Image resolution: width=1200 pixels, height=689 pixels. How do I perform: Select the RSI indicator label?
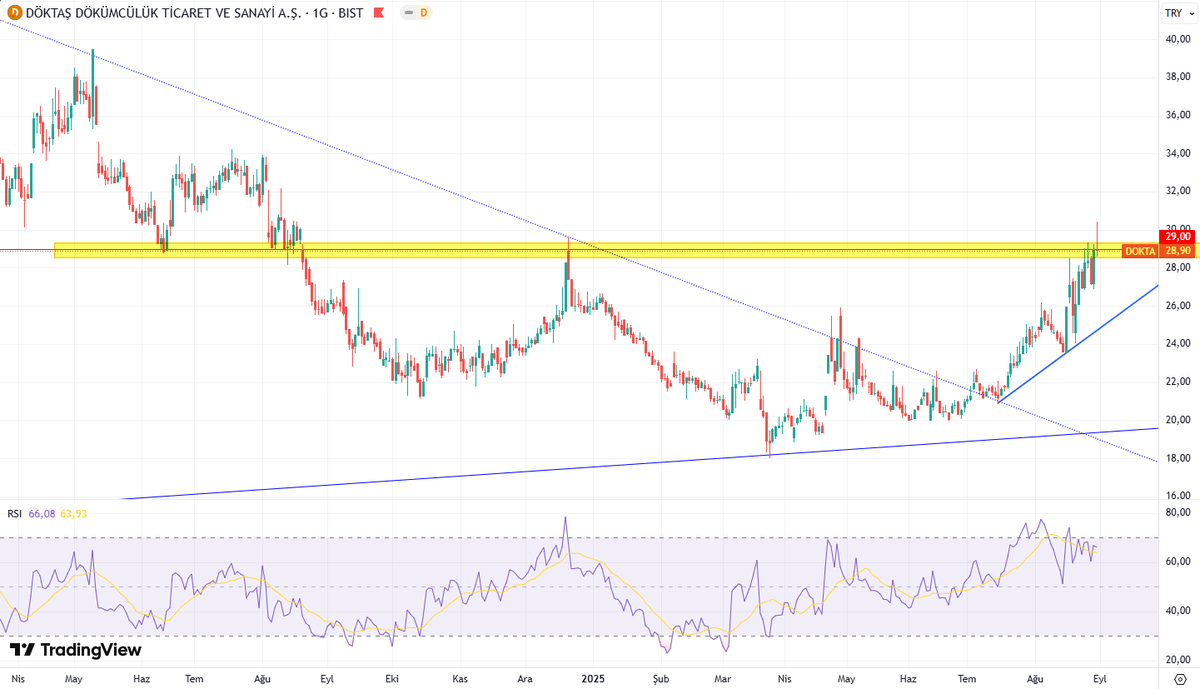(x=15, y=513)
